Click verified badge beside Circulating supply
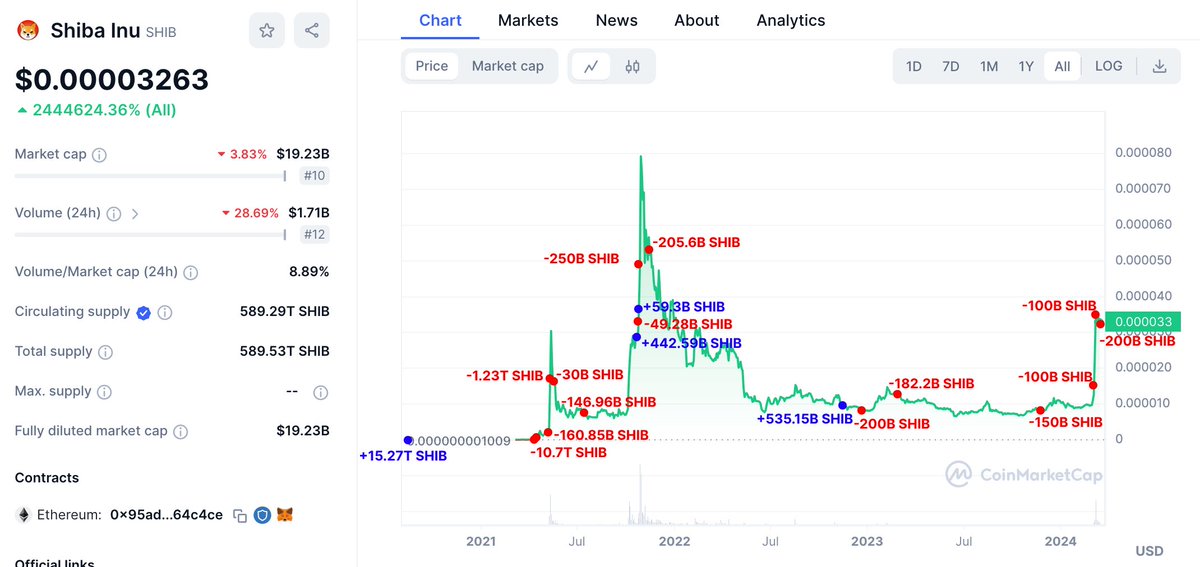 pos(143,312)
